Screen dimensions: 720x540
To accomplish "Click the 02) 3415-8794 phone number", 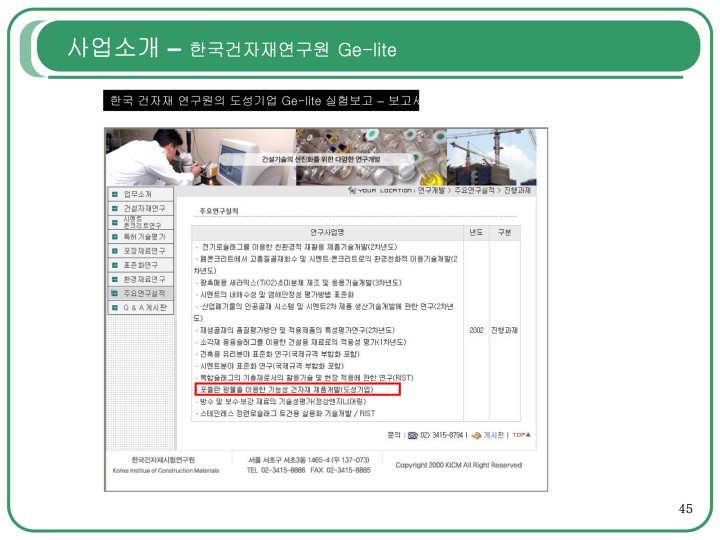I will point(441,435).
